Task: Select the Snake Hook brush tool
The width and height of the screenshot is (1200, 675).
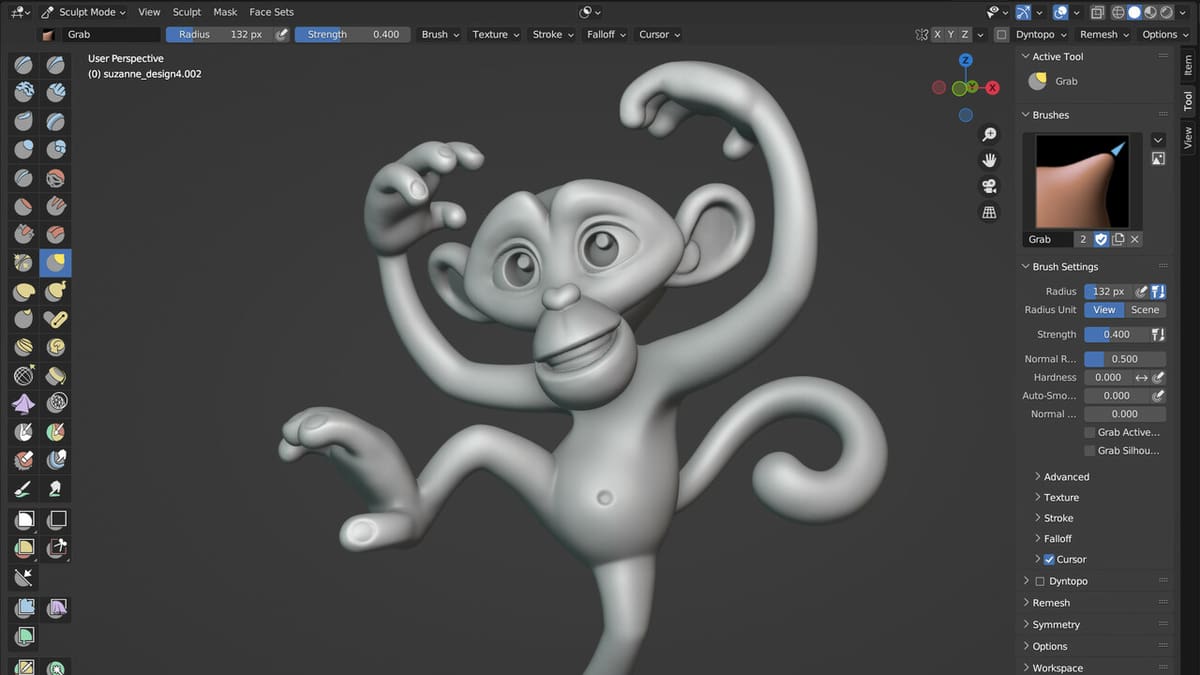Action: point(57,292)
